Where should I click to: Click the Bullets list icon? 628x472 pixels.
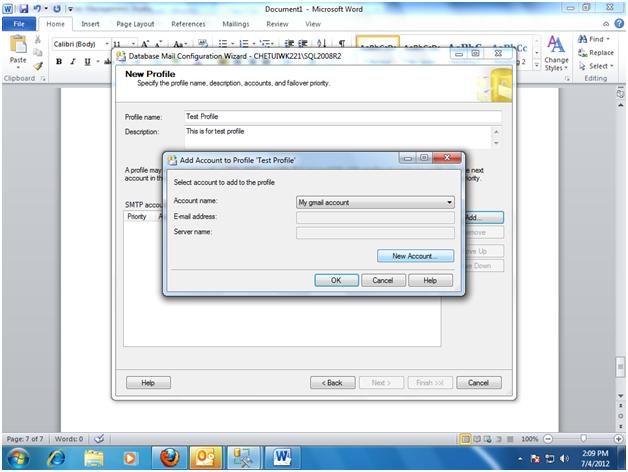223,43
